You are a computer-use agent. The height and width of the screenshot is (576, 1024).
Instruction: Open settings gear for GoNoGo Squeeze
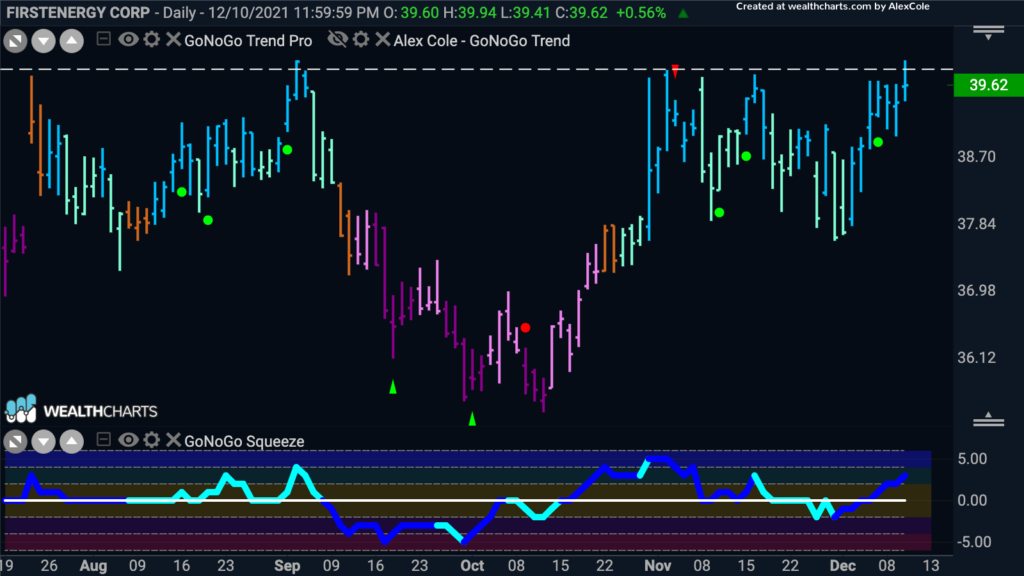[x=152, y=440]
